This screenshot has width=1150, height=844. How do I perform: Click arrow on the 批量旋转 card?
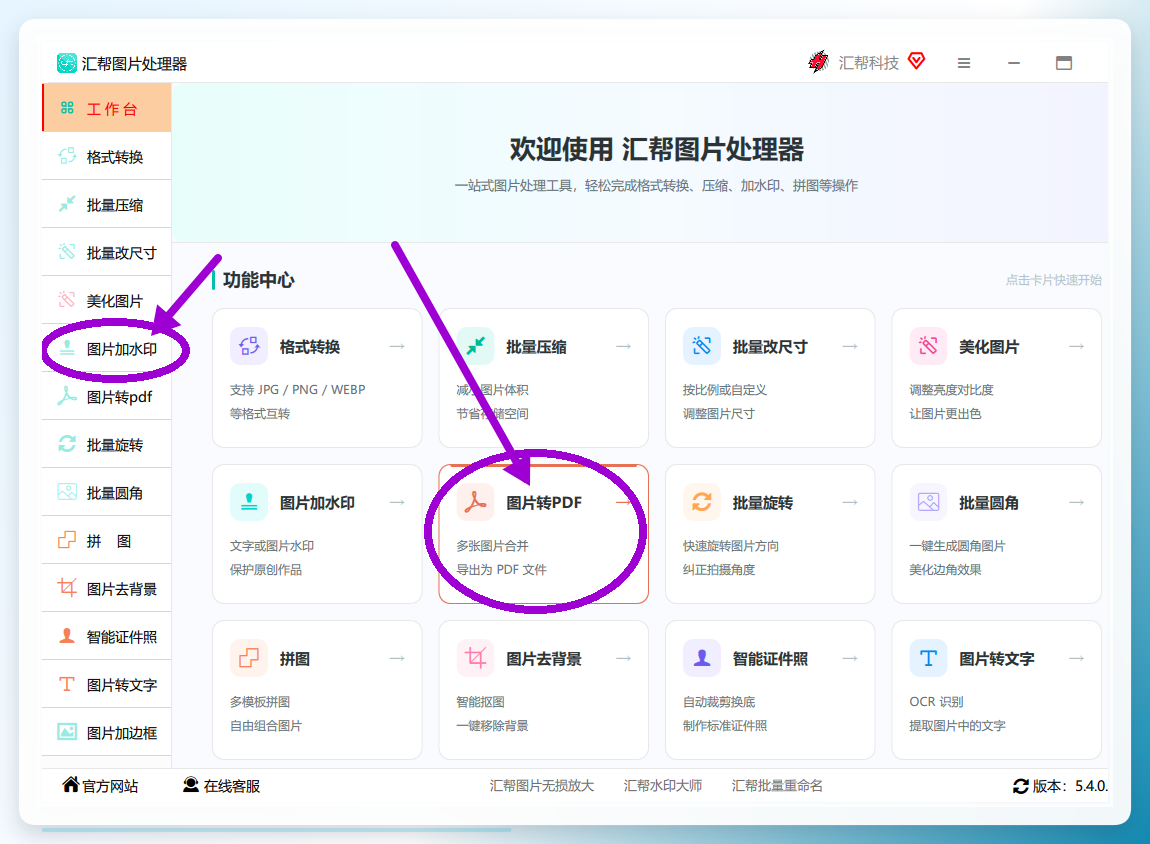point(850,502)
